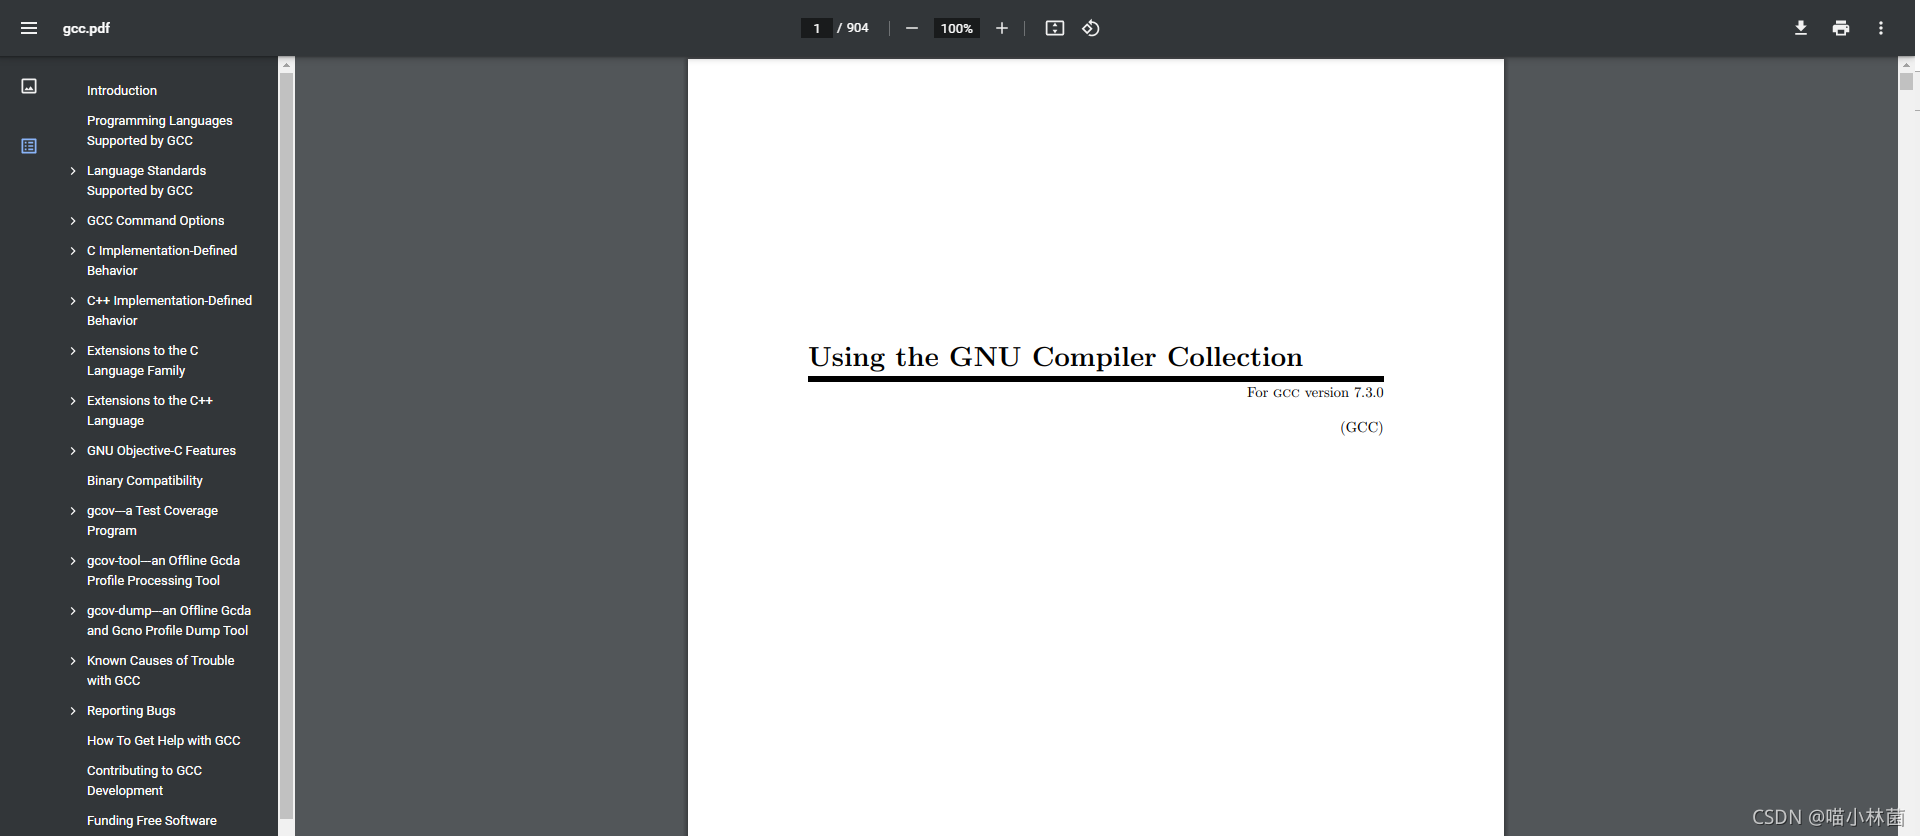
Task: Toggle the sidebar with the hamburger menu icon
Action: pyautogui.click(x=29, y=28)
